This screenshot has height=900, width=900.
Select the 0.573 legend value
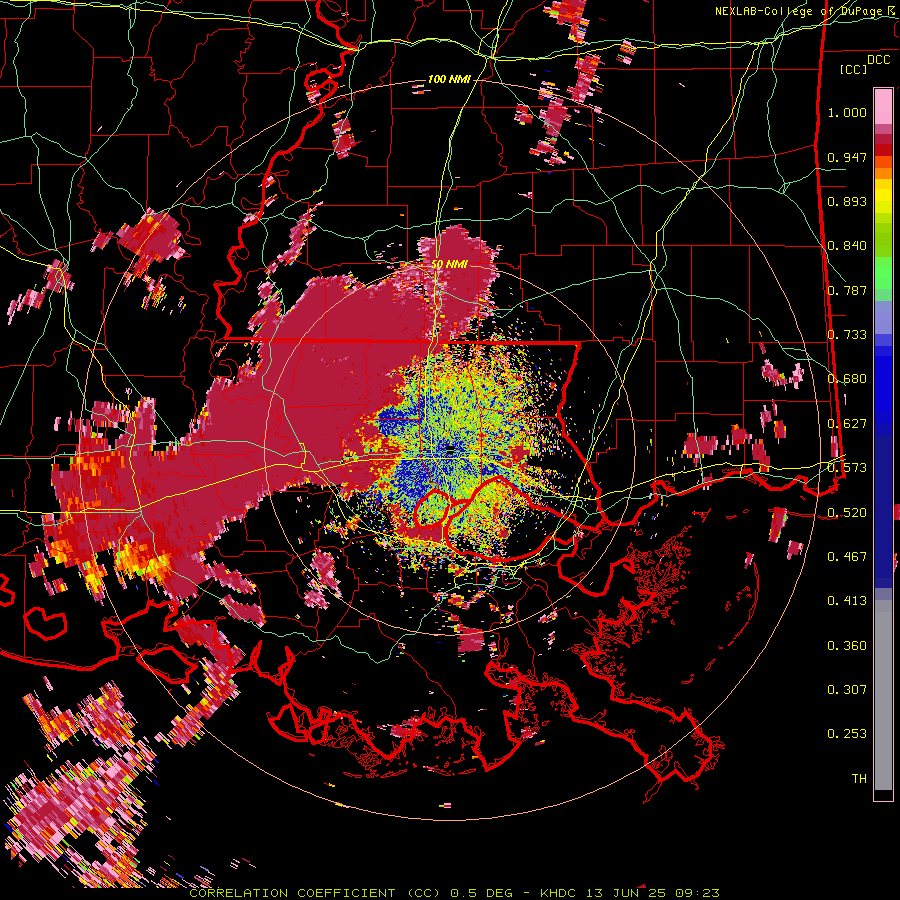coord(847,468)
